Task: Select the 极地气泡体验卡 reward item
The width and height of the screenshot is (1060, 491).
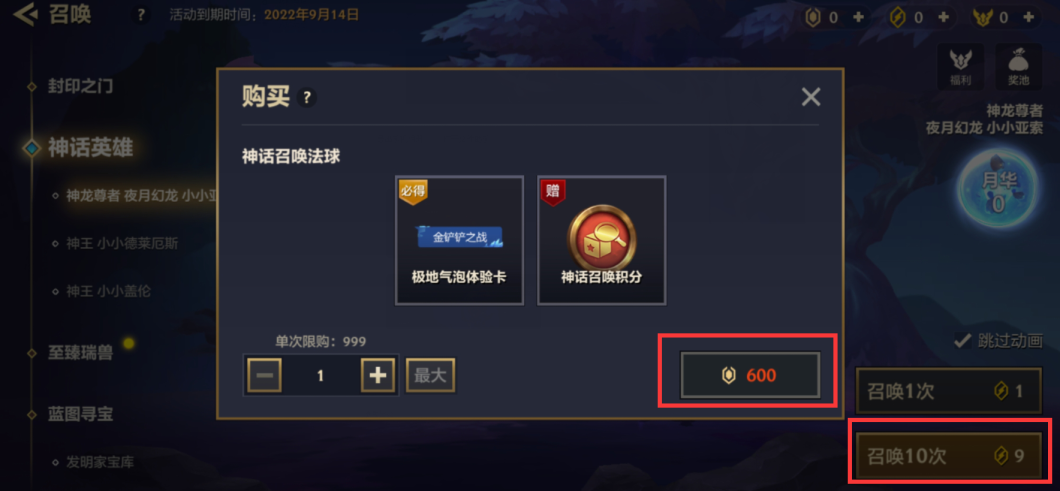Action: pos(459,240)
